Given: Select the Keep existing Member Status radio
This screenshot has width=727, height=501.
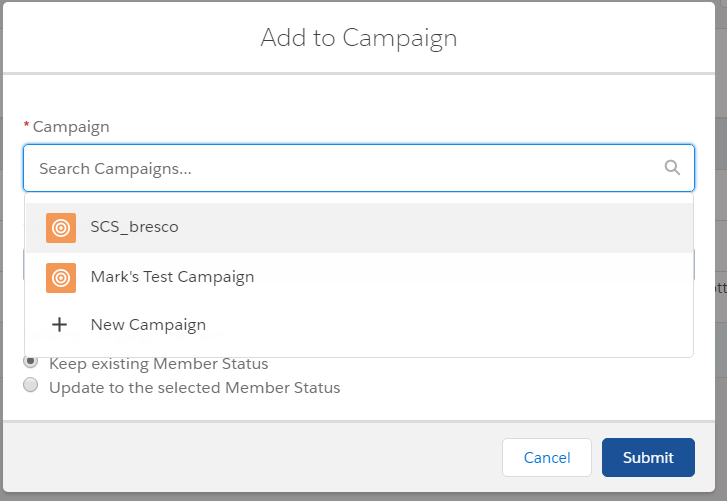Looking at the screenshot, I should click(x=31, y=361).
